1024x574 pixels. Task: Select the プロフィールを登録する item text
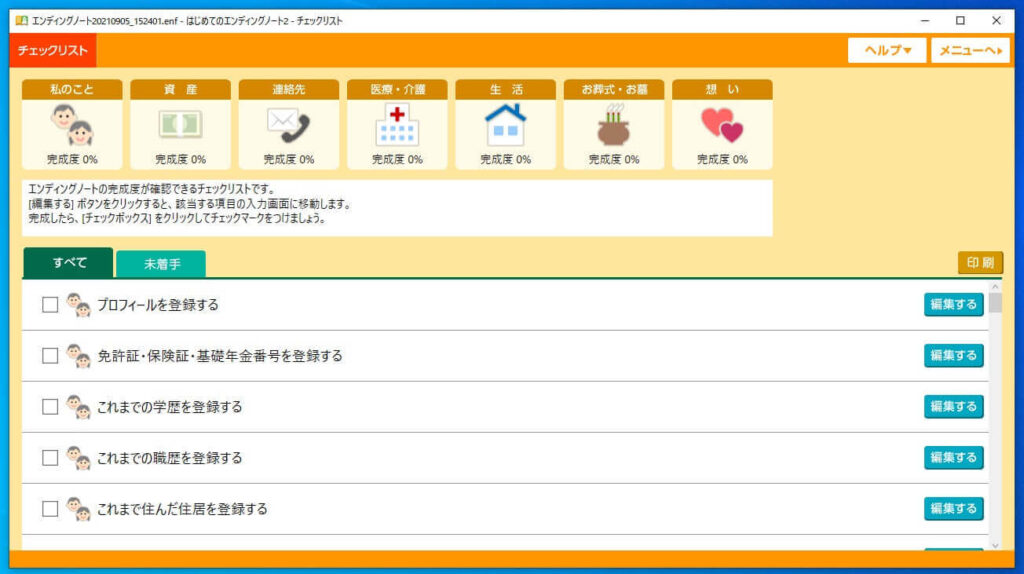[158, 305]
